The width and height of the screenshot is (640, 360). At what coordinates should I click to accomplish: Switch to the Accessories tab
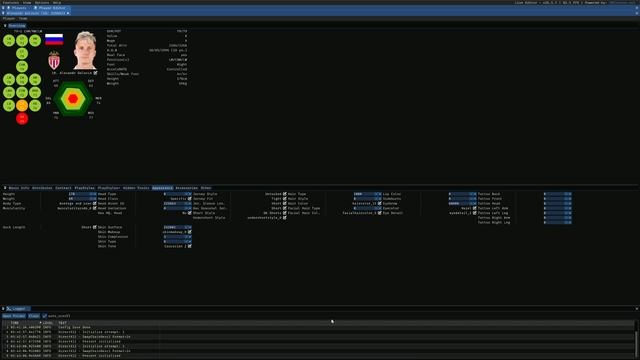[187, 188]
